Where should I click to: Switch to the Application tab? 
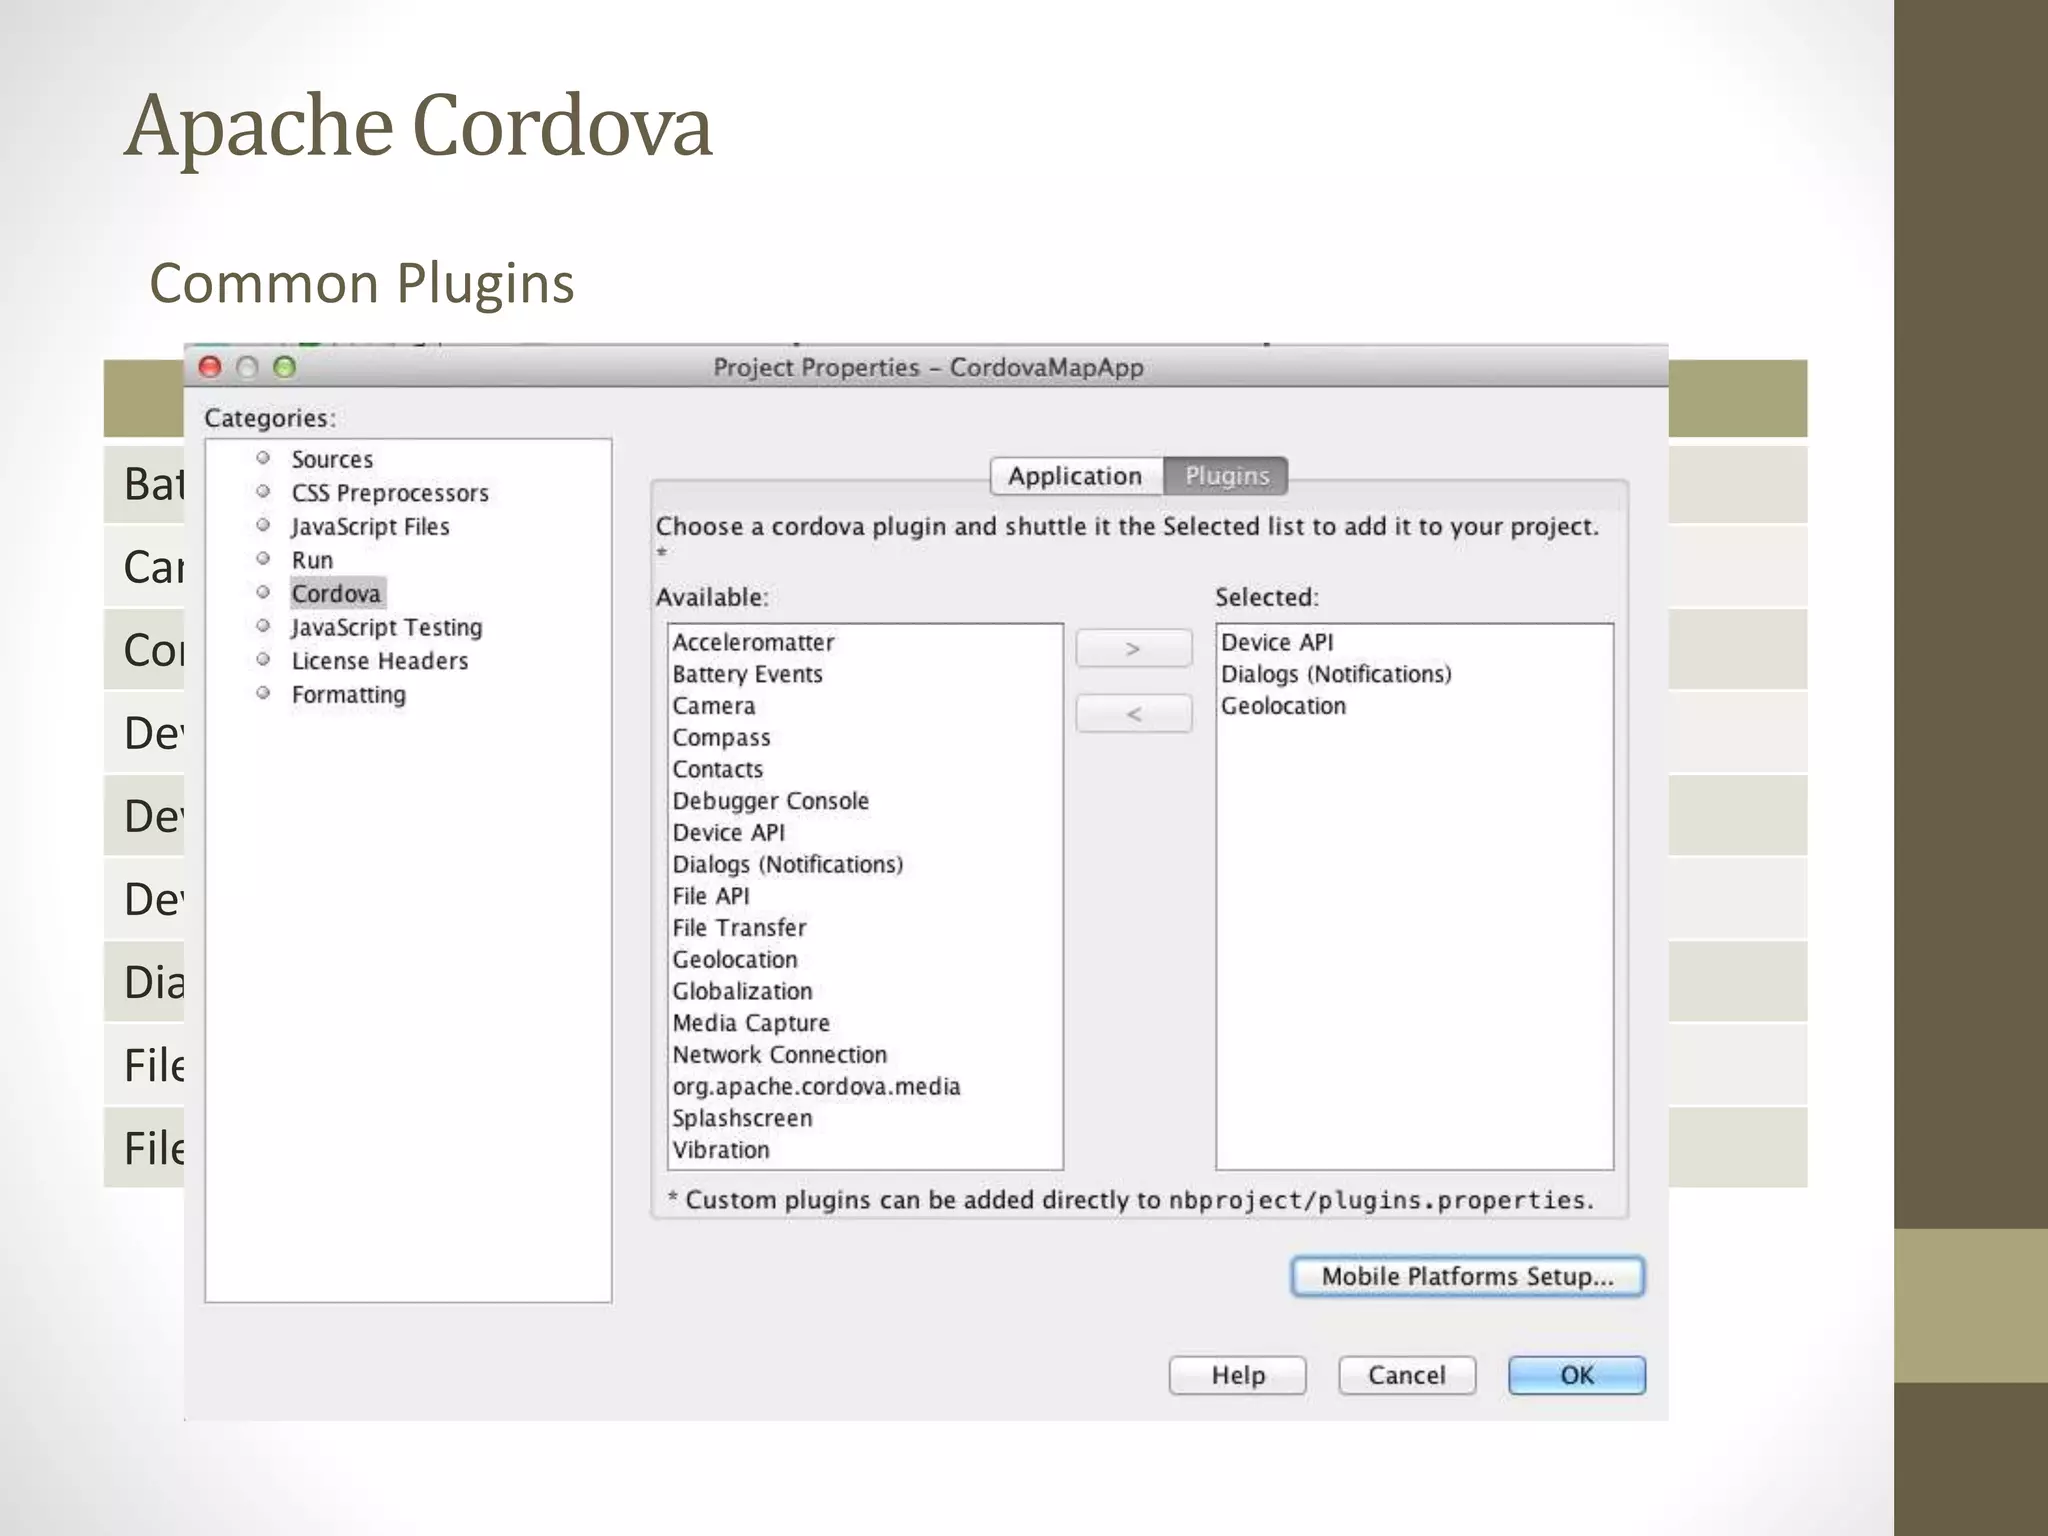coord(1076,476)
